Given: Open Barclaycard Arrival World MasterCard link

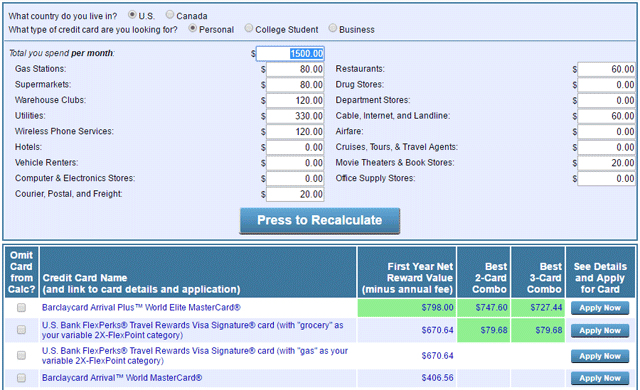Looking at the screenshot, I should point(122,378).
